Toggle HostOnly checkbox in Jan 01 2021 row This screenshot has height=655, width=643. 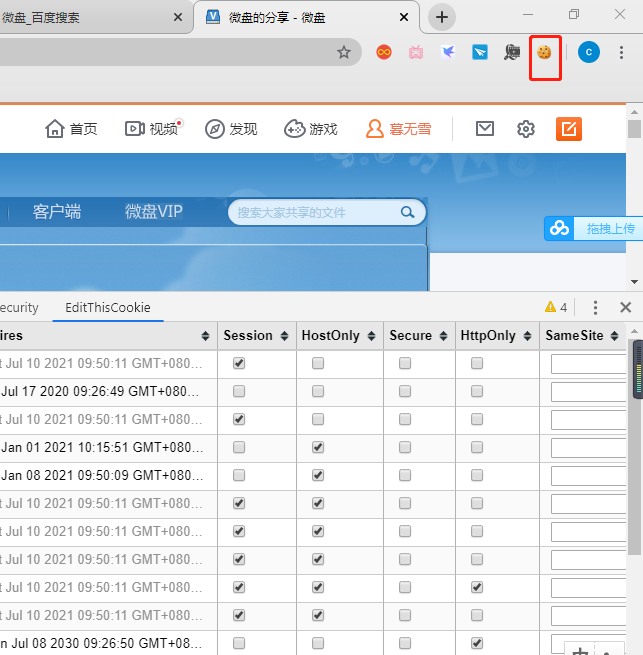click(318, 447)
